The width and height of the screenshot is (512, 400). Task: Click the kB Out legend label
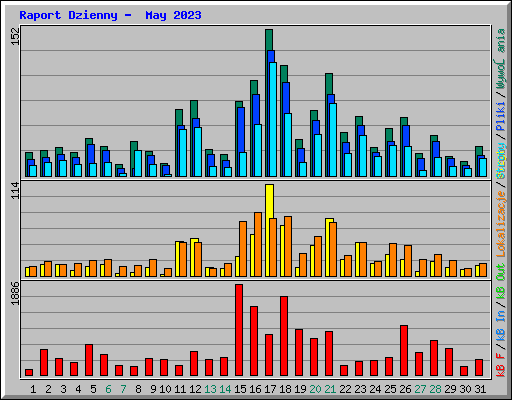(500, 281)
